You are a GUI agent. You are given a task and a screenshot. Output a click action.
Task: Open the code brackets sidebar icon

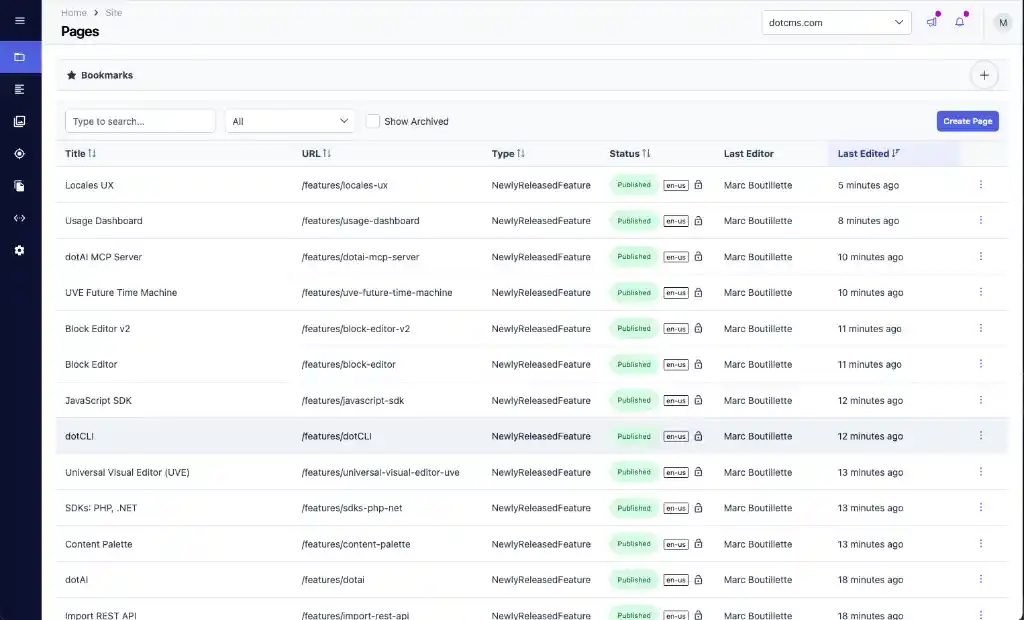coord(20,218)
